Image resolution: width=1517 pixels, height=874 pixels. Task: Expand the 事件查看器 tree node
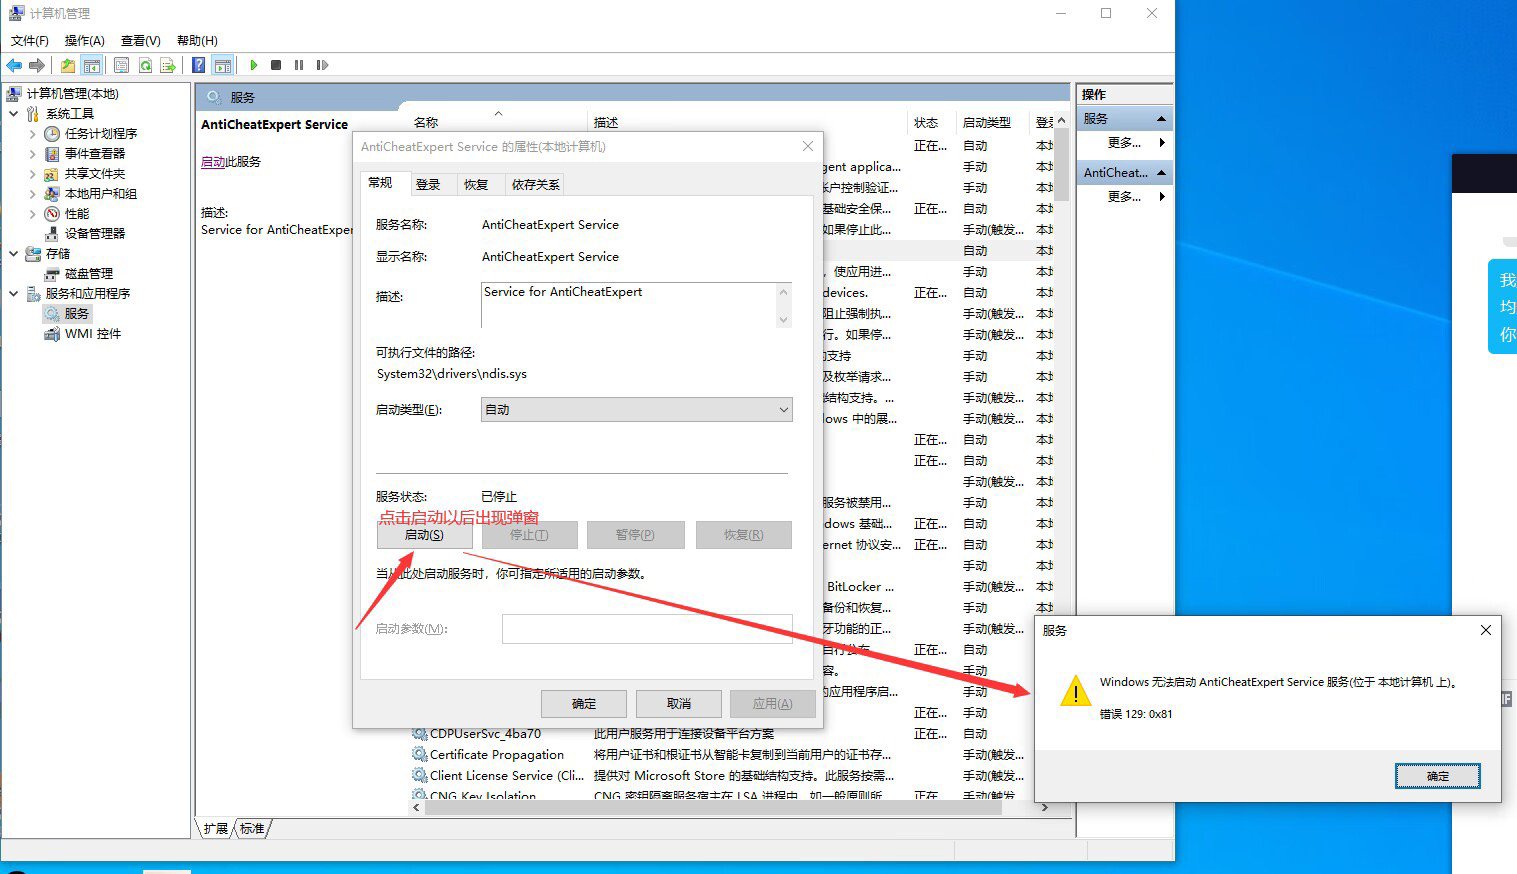click(x=32, y=153)
